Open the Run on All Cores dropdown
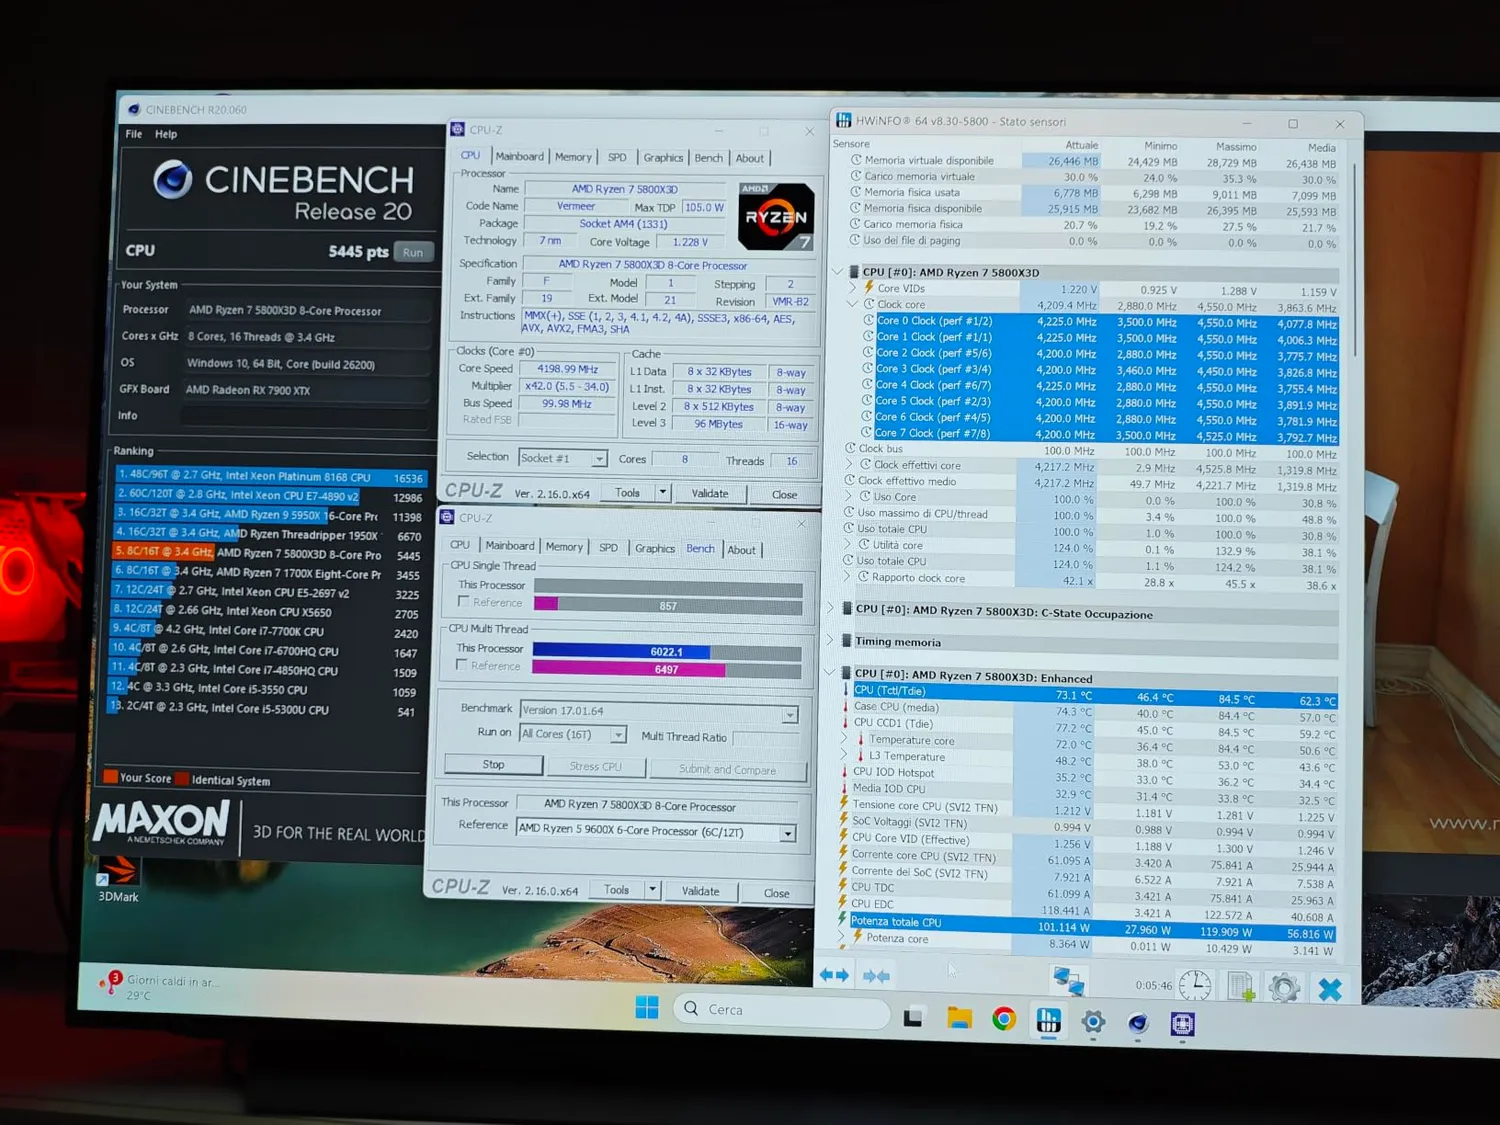 [618, 735]
